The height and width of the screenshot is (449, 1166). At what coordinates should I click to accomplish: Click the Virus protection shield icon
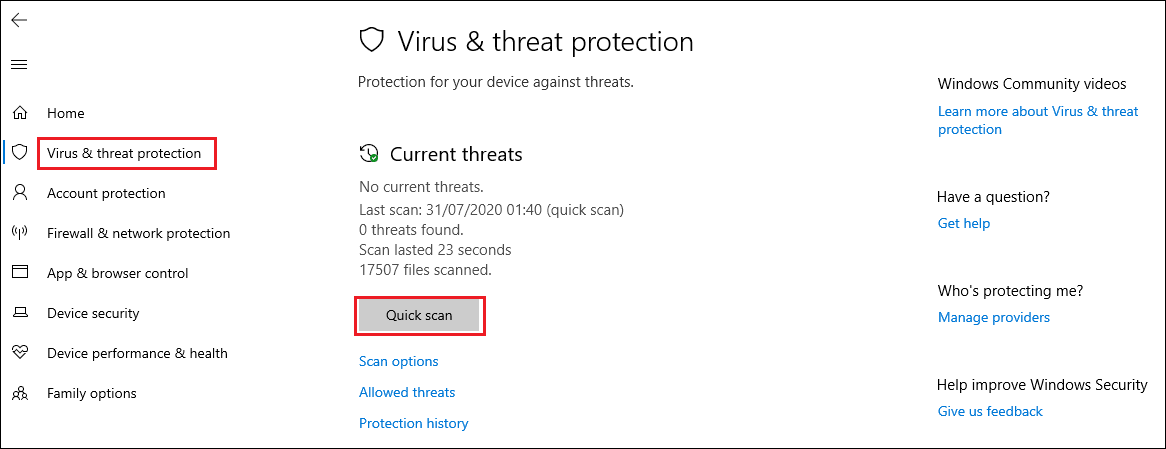[19, 153]
